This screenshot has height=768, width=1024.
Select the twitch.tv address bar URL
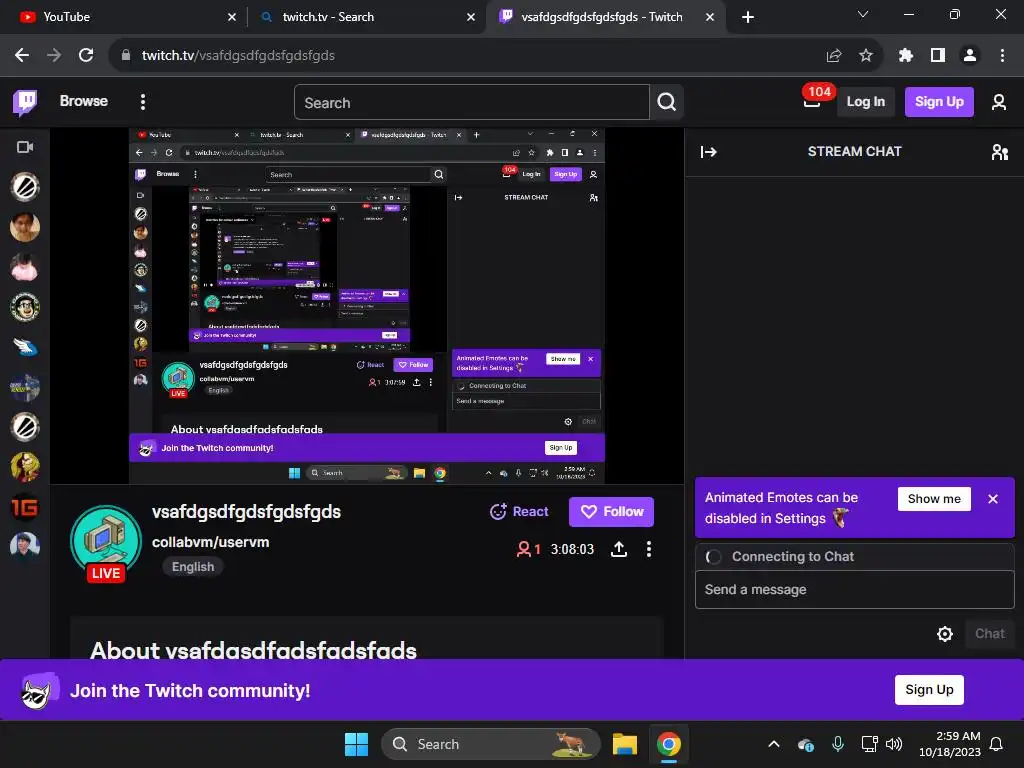pyautogui.click(x=238, y=56)
